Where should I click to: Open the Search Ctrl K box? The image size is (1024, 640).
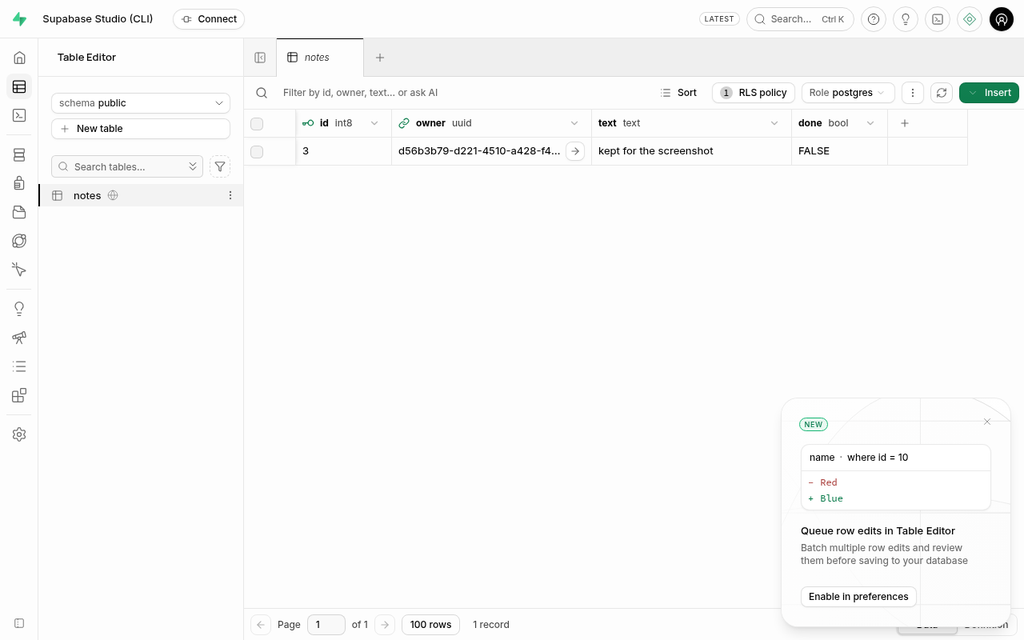coord(800,19)
